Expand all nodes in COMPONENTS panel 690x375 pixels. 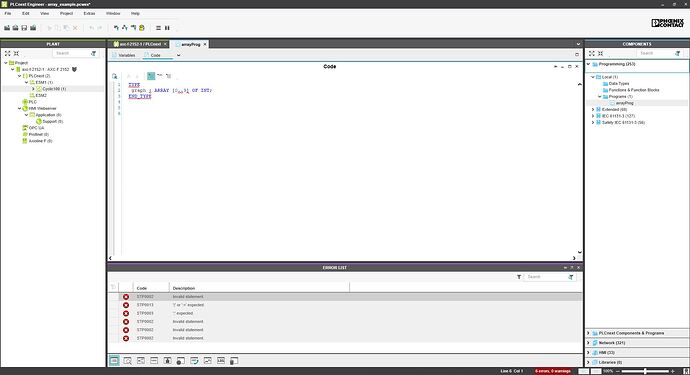click(x=591, y=53)
